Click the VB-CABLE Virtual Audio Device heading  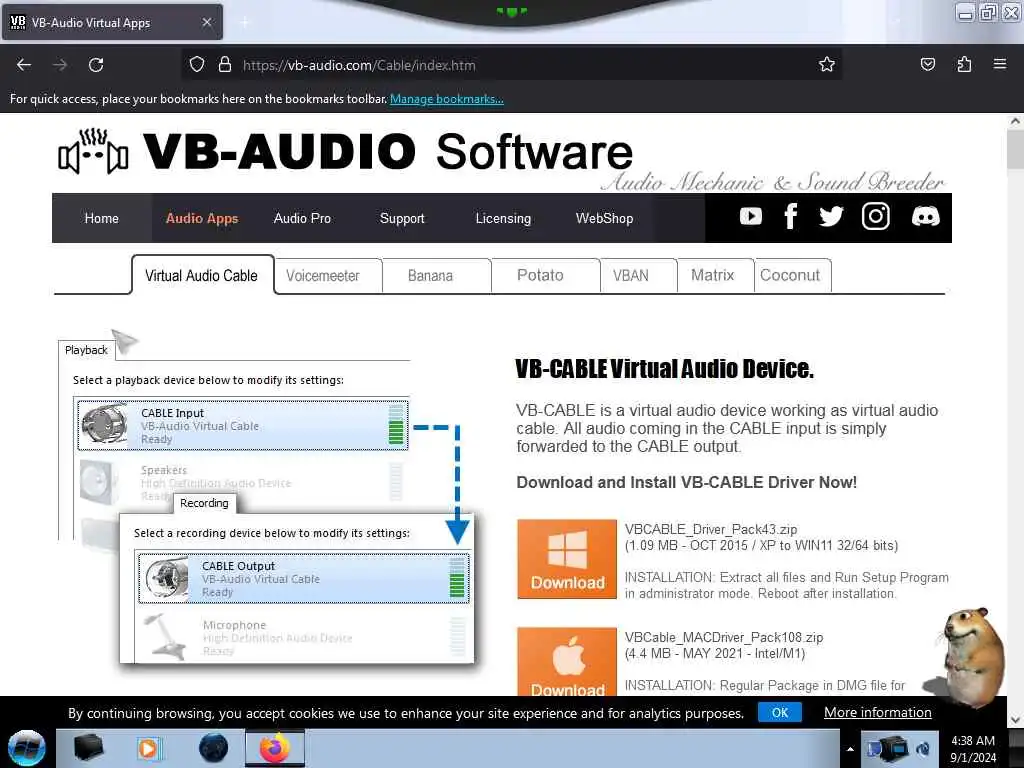664,369
